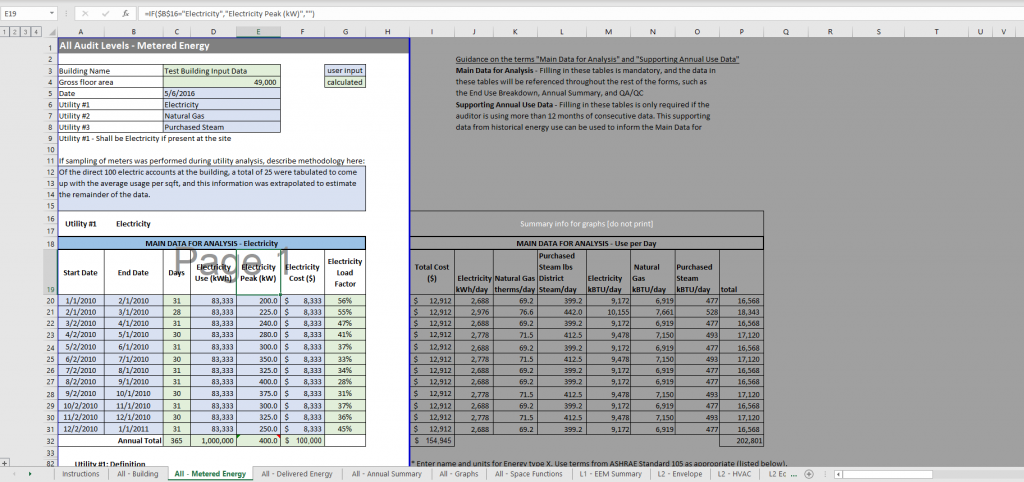
Task: Select column E header
Action: tap(259, 31)
